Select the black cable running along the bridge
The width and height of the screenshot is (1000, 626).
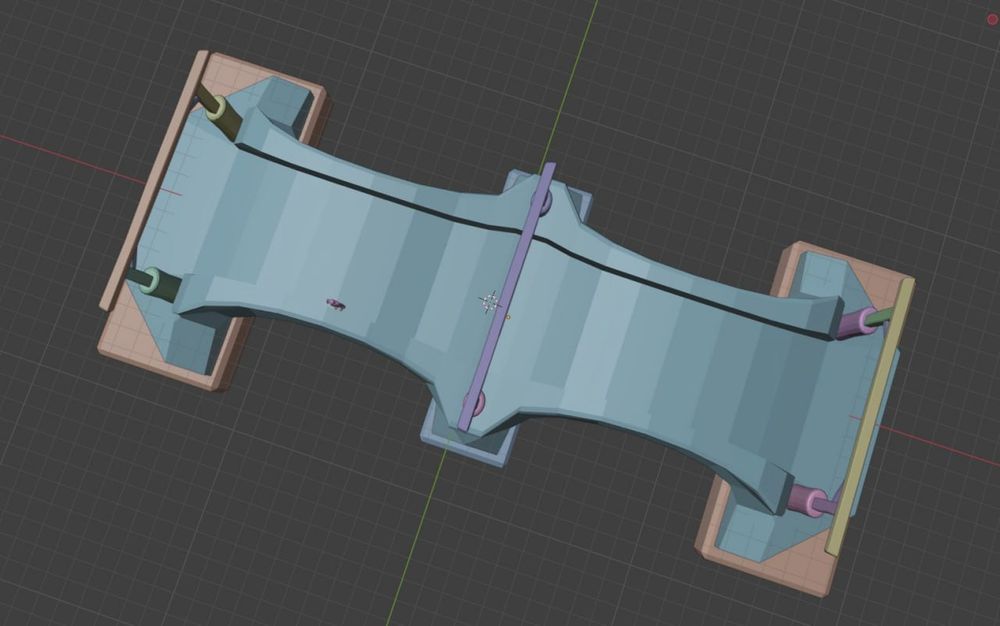point(536,237)
